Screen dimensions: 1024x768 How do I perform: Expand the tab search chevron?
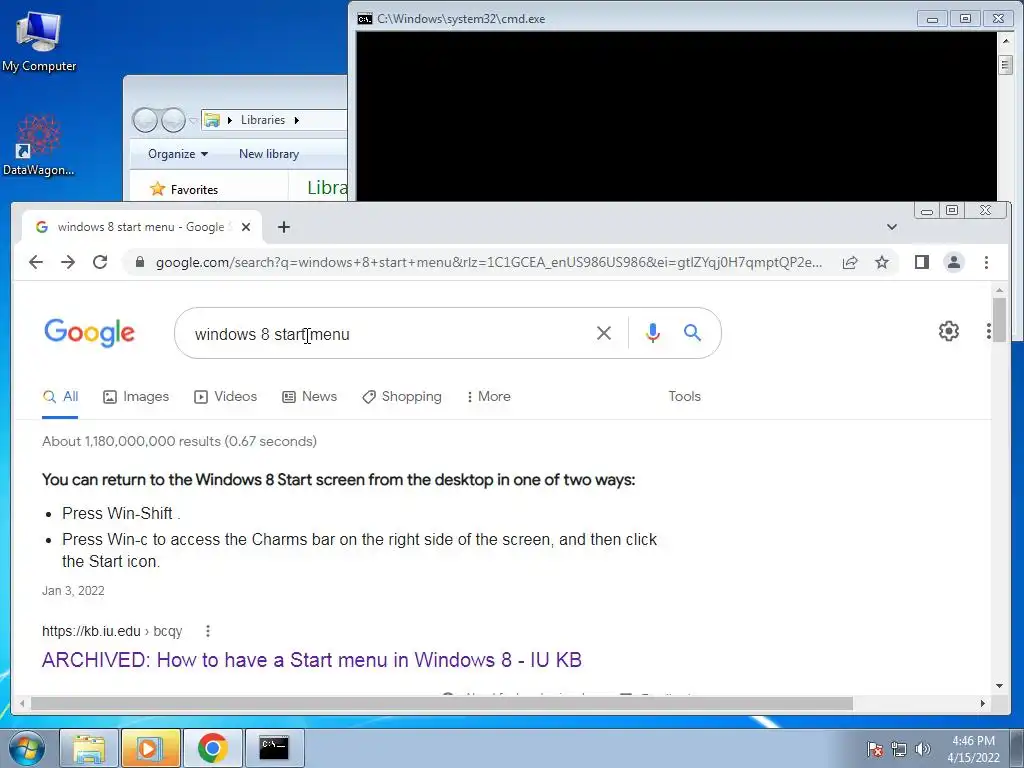click(891, 227)
